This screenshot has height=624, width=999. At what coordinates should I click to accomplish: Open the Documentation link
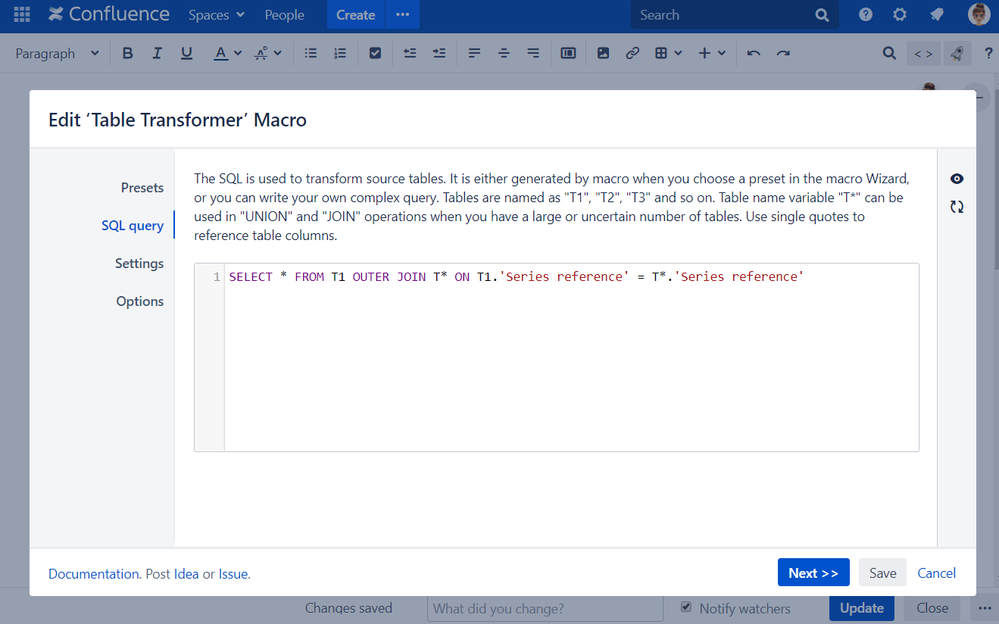[x=94, y=574]
